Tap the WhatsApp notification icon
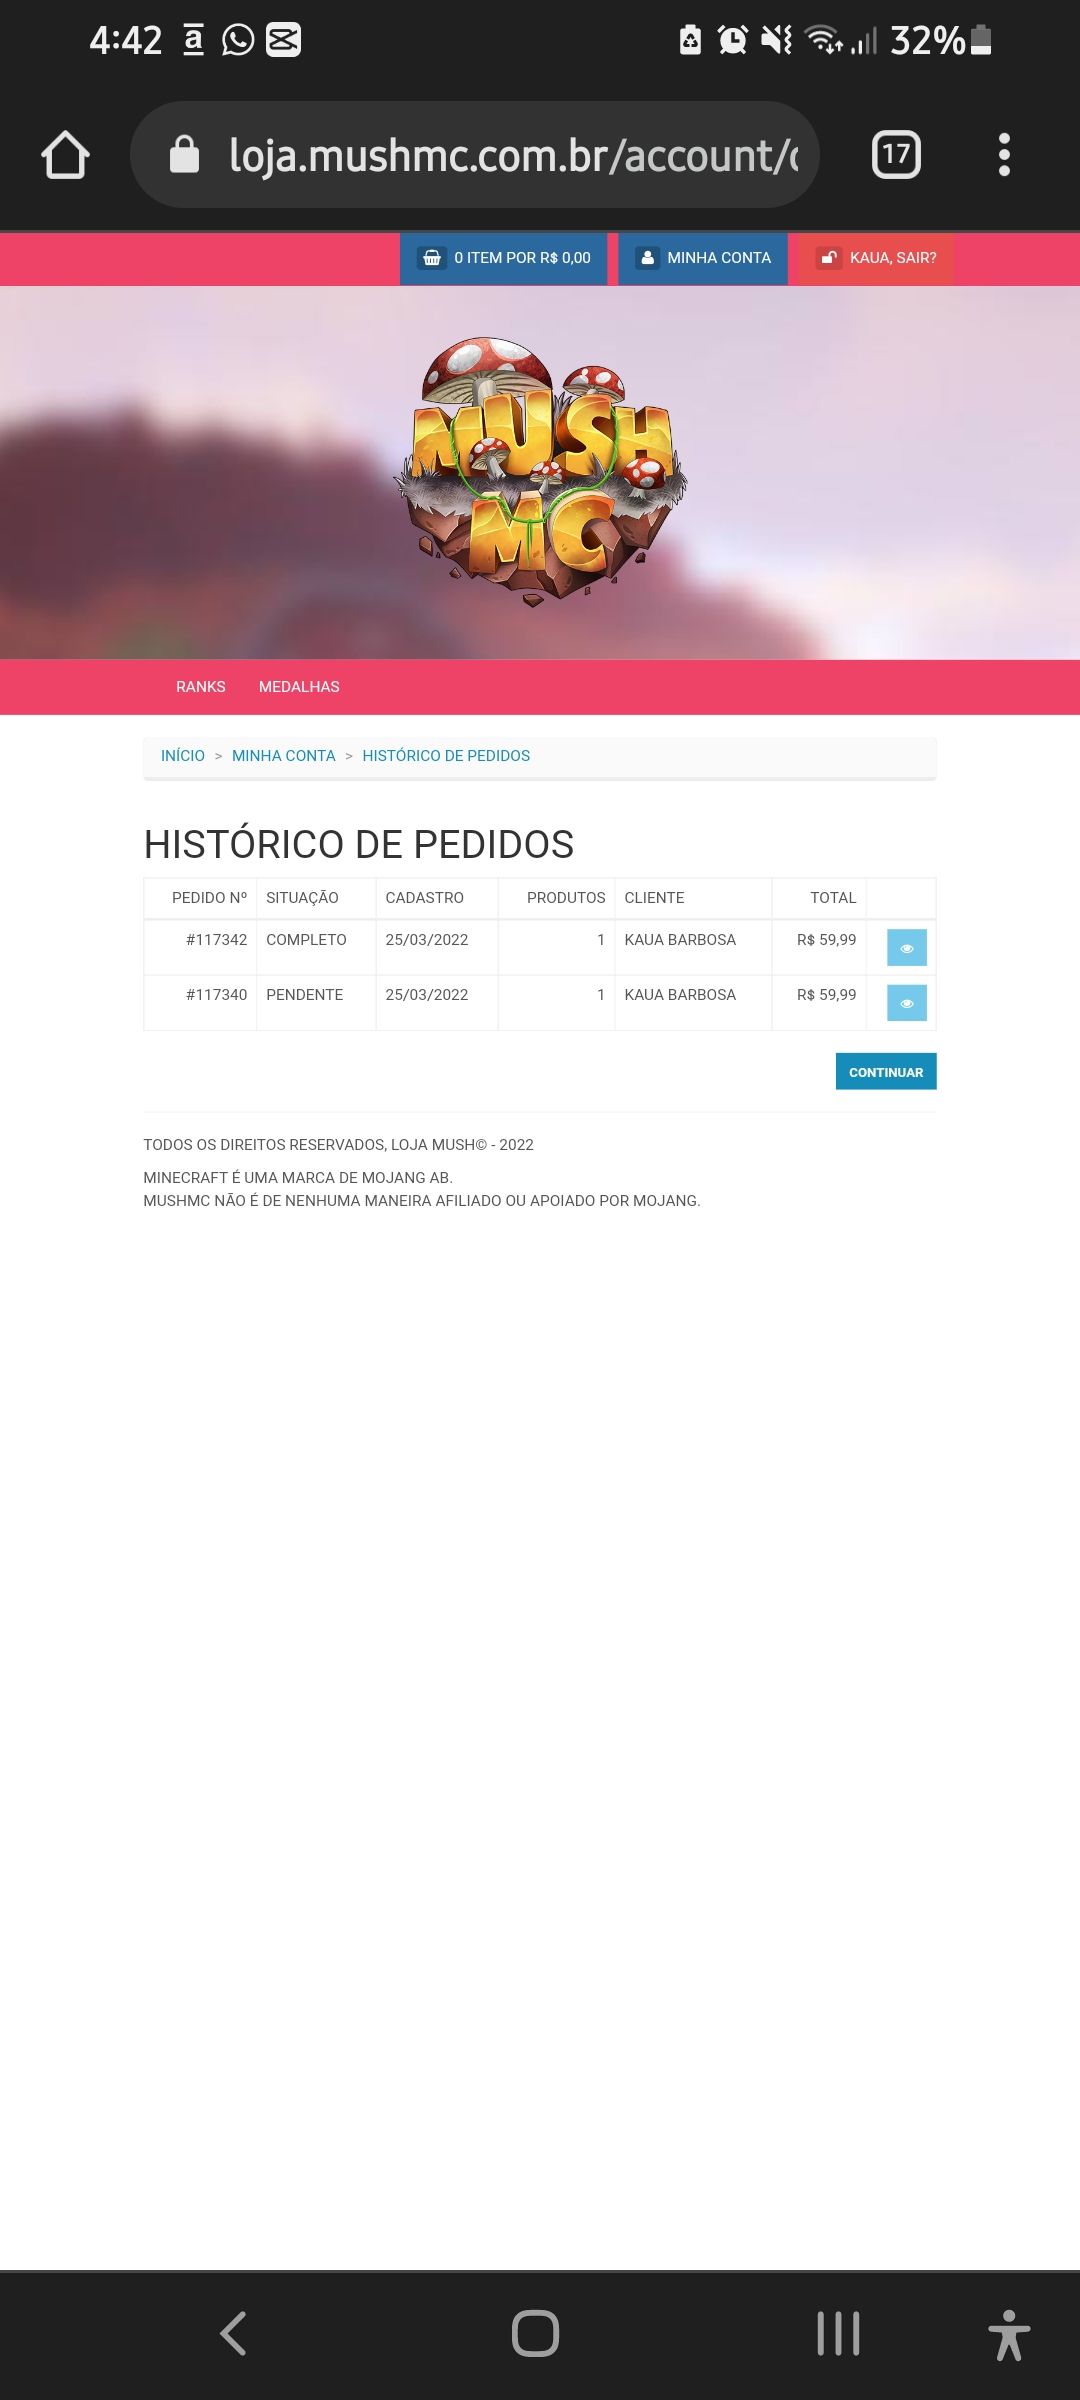1080x2400 pixels. 238,40
